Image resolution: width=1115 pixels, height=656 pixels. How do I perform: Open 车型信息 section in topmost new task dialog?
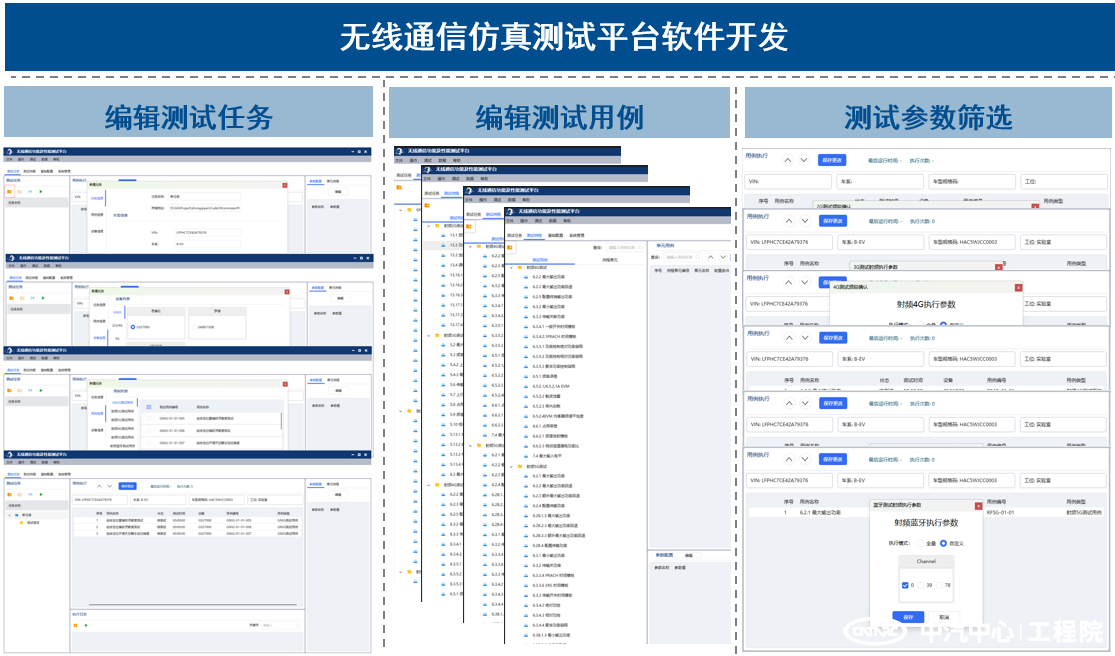[x=119, y=214]
